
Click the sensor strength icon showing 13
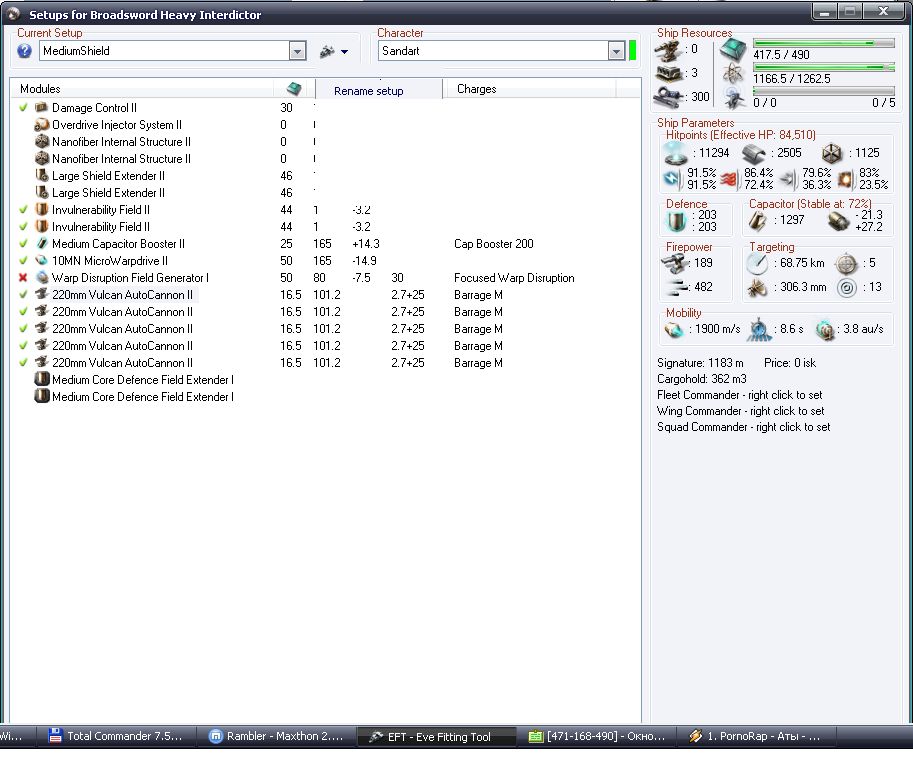tap(847, 288)
